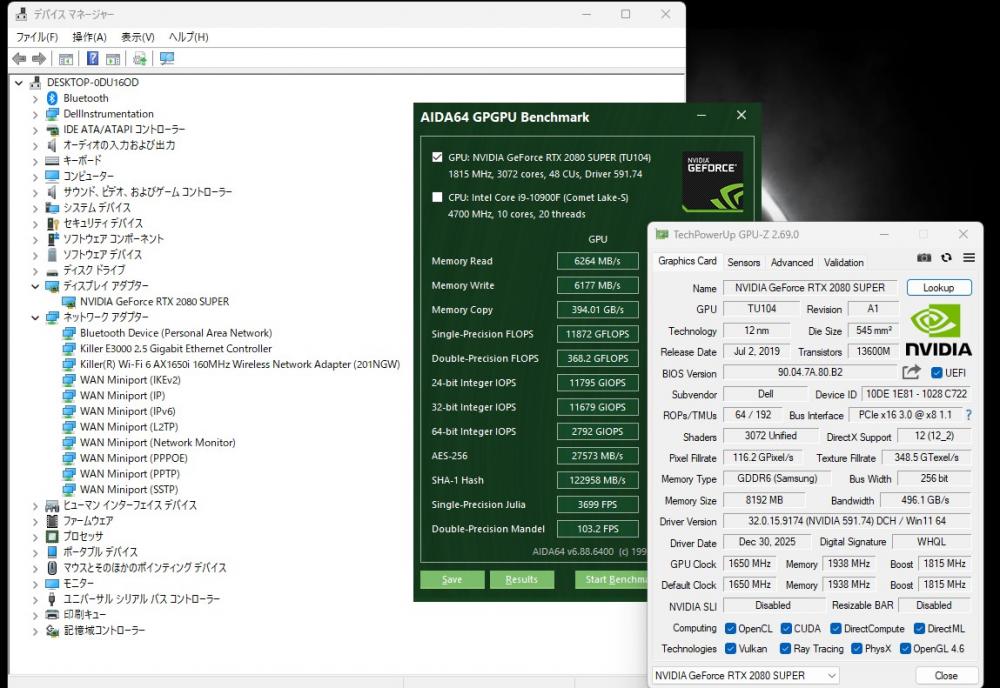This screenshot has height=688, width=1000.
Task: Close the AIDA64 GPGPU Benchmark window
Action: (741, 115)
